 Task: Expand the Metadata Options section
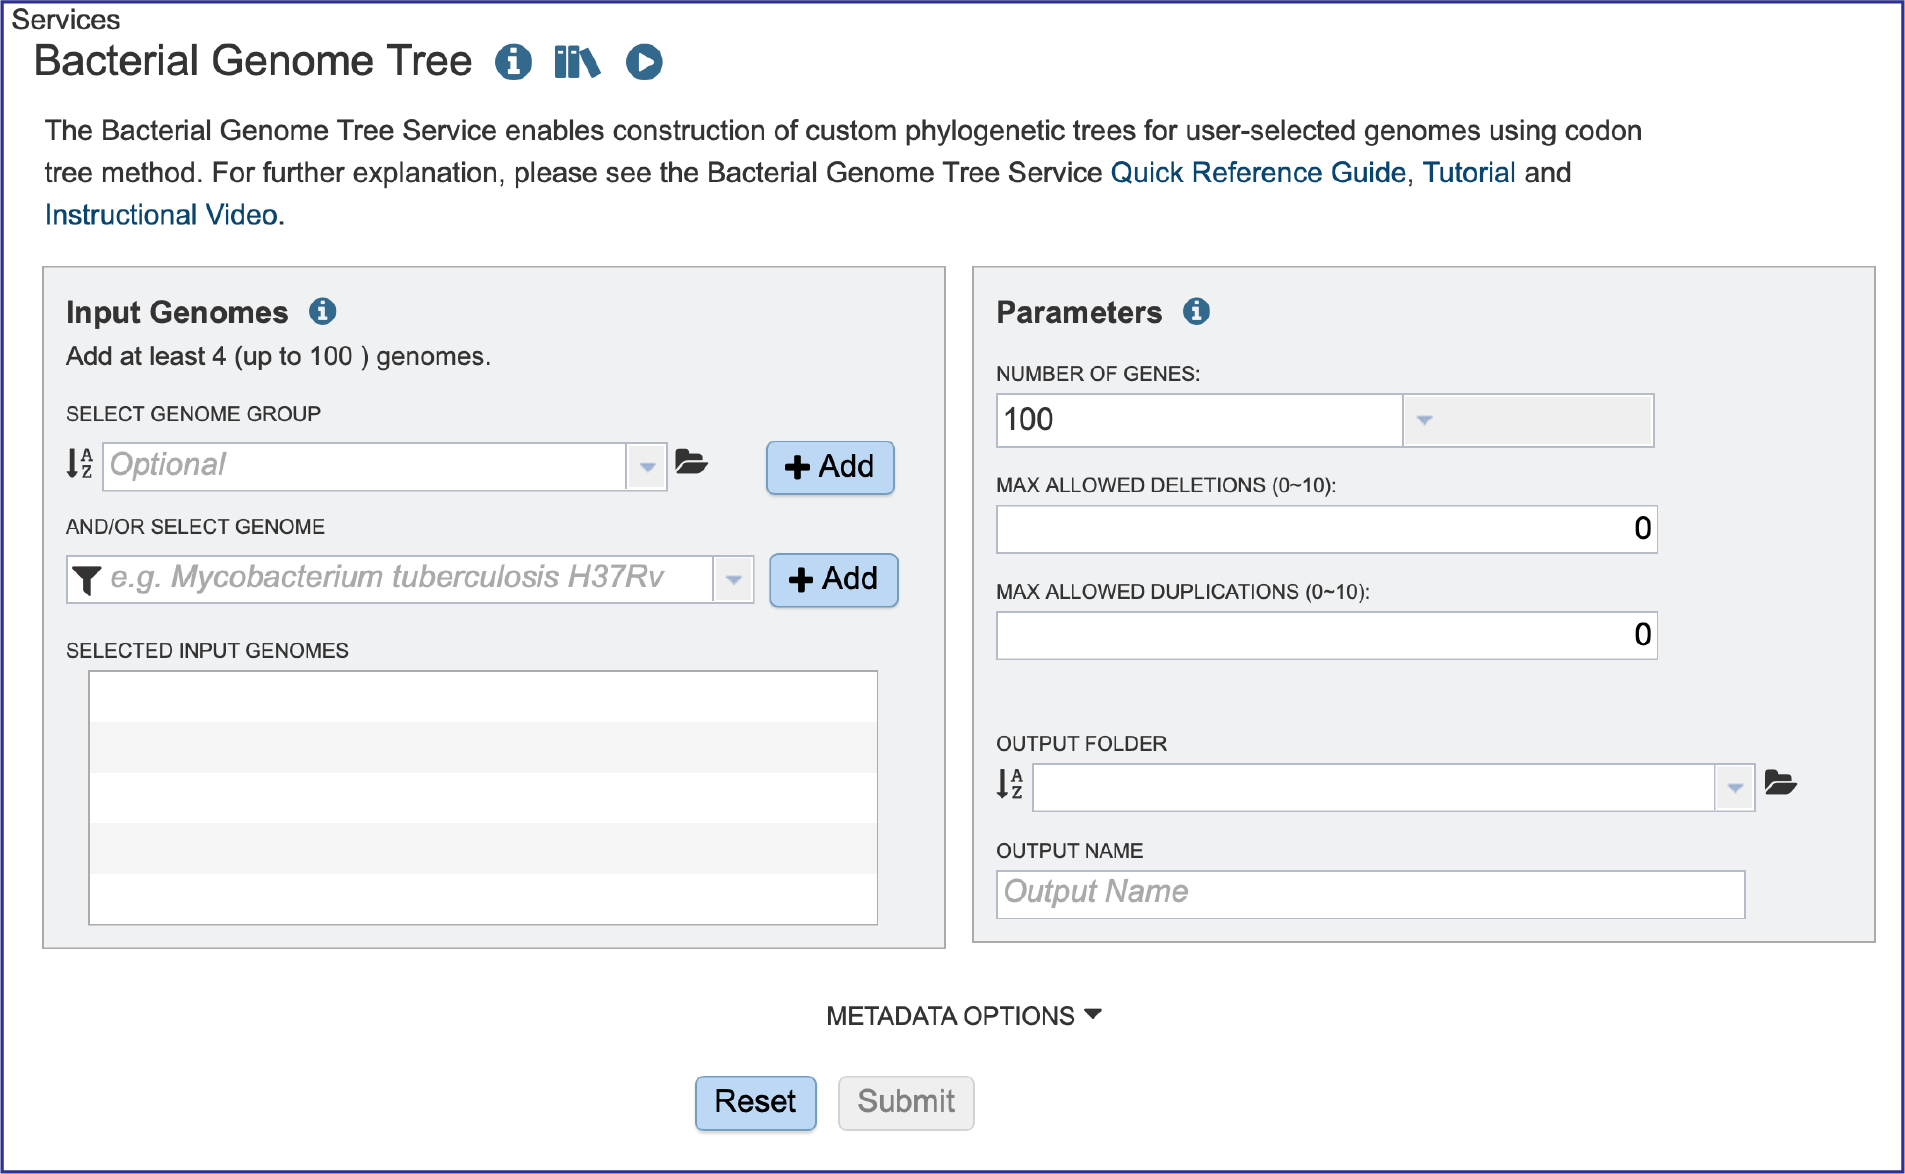click(962, 1015)
